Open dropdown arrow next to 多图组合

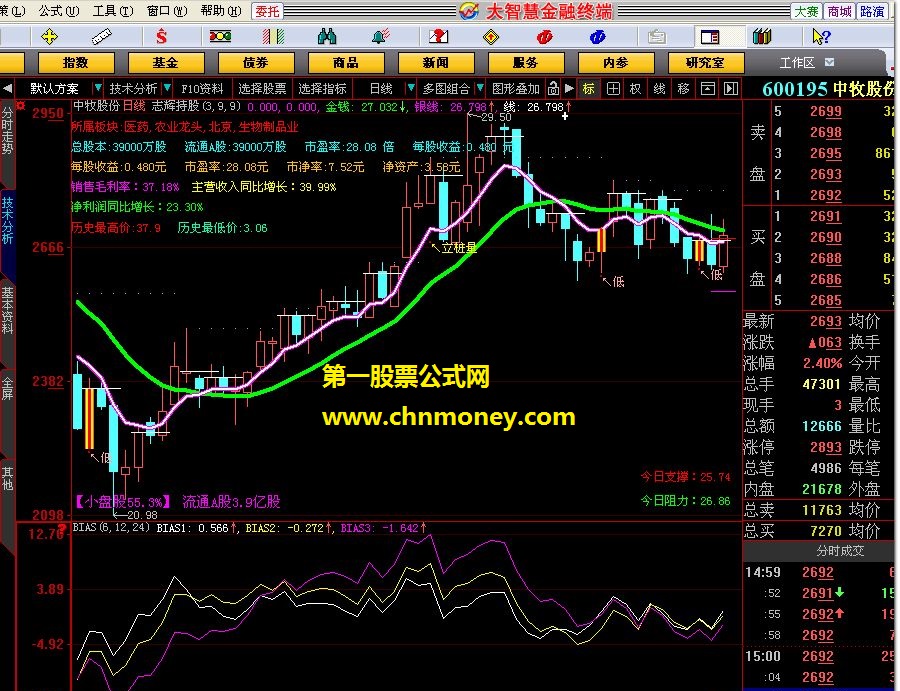tap(480, 88)
